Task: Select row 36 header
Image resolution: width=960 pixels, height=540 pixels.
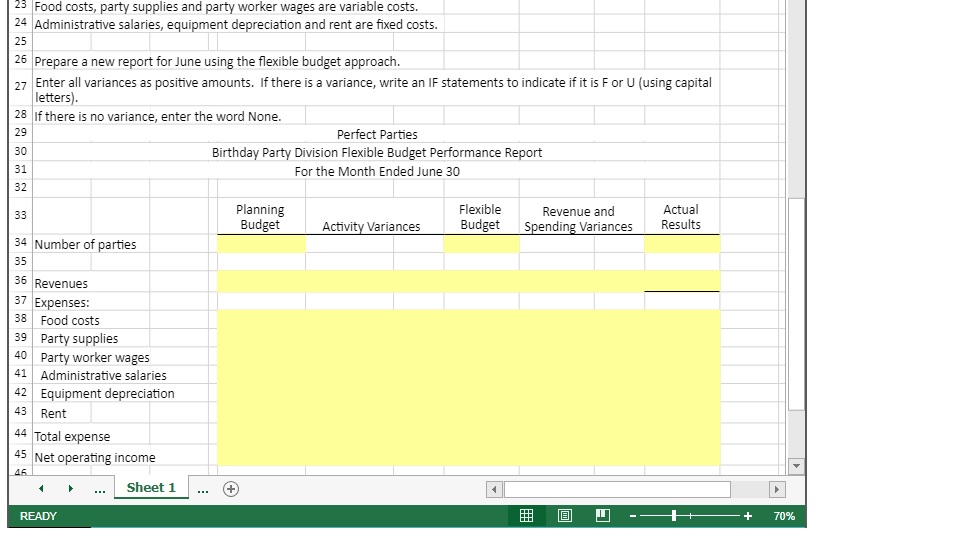Action: click(x=20, y=280)
